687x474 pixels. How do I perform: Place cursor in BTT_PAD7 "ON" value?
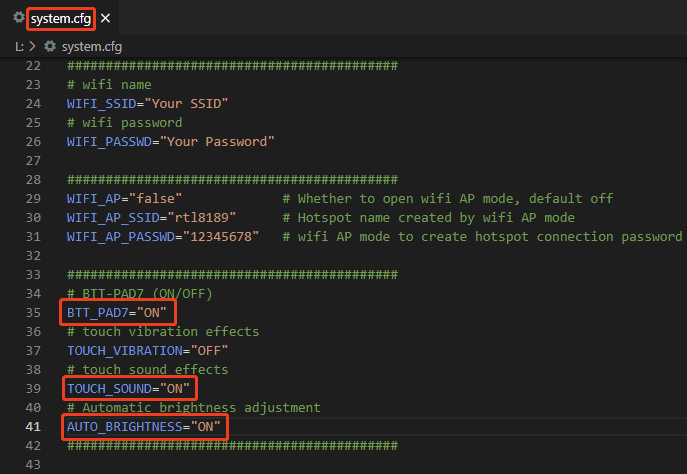point(158,312)
